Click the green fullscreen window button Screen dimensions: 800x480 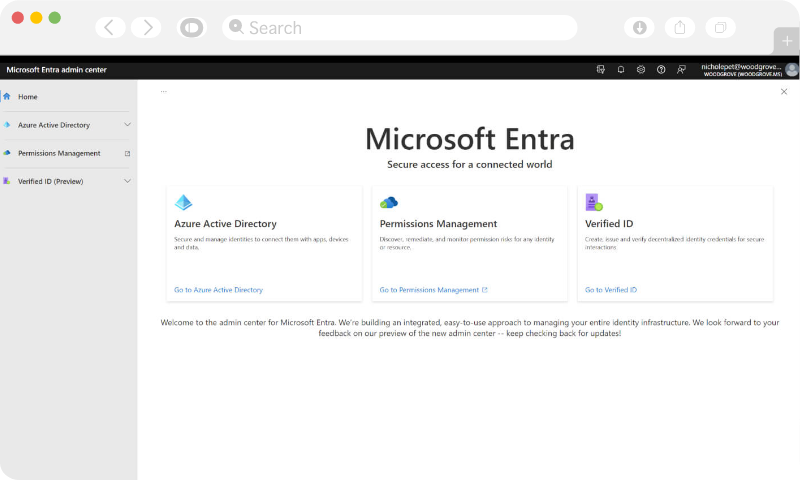55,18
